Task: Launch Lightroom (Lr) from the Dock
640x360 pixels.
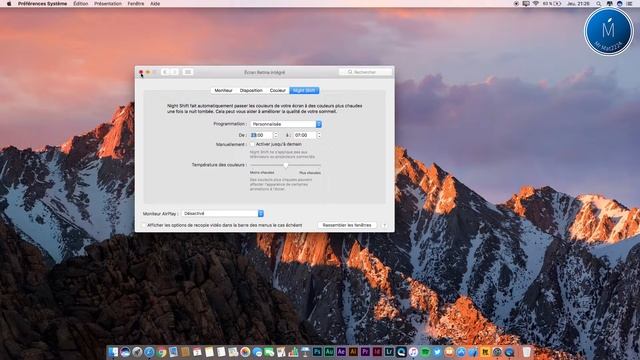Action: [389, 352]
